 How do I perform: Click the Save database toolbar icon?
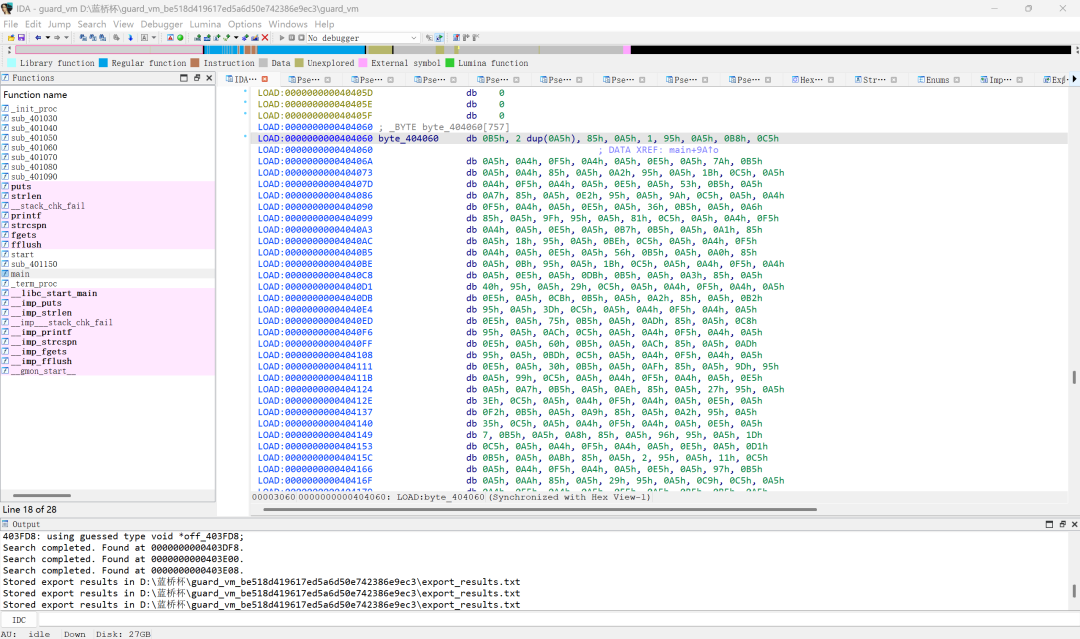[21, 37]
